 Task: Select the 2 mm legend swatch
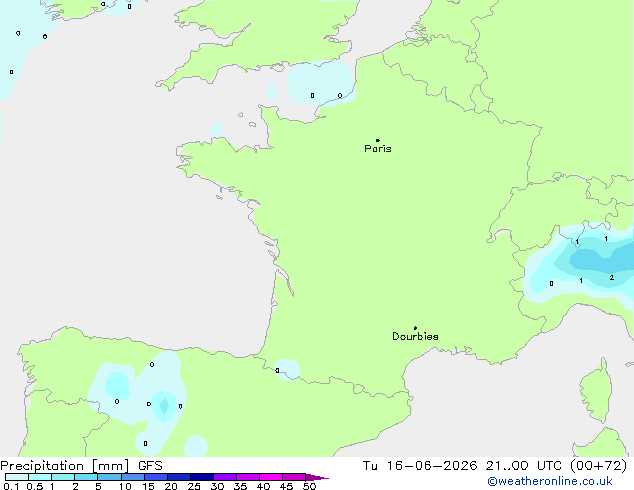86,477
